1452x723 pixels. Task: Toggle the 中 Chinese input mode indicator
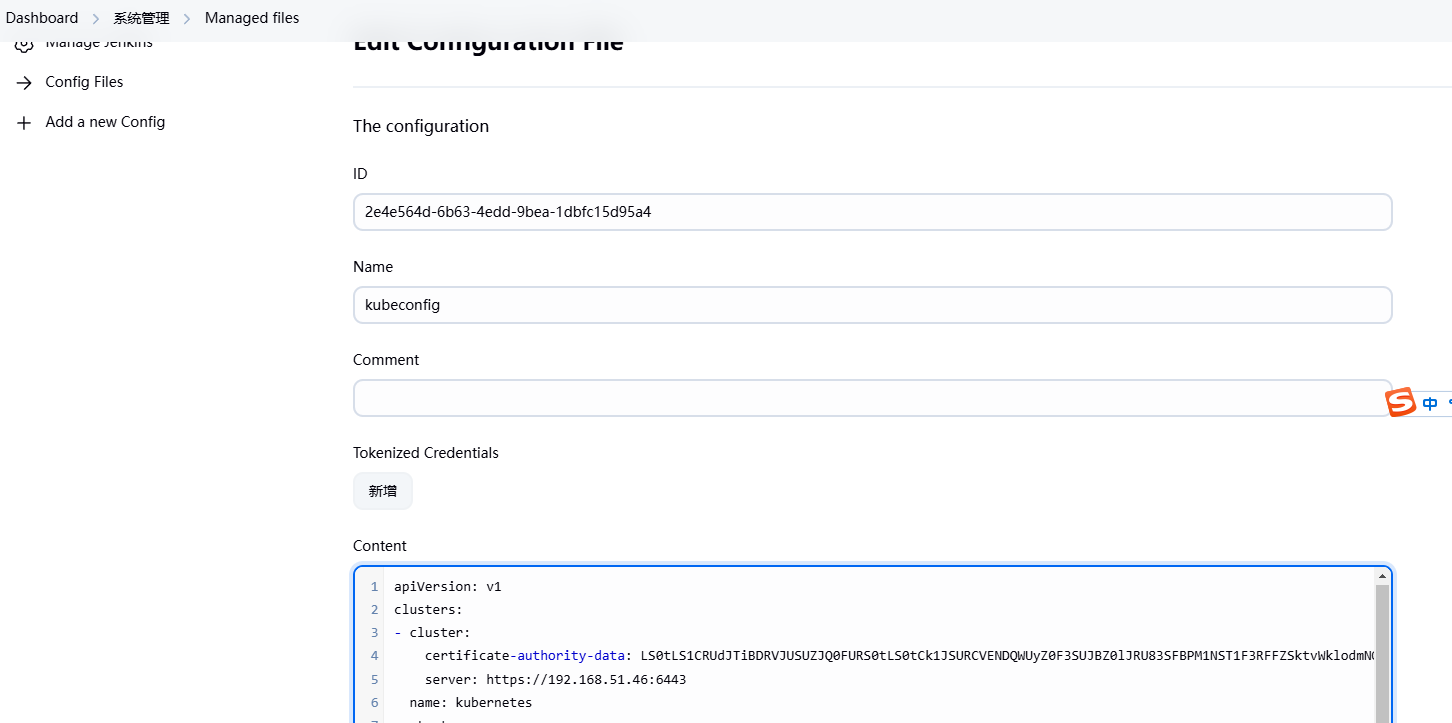click(1430, 404)
